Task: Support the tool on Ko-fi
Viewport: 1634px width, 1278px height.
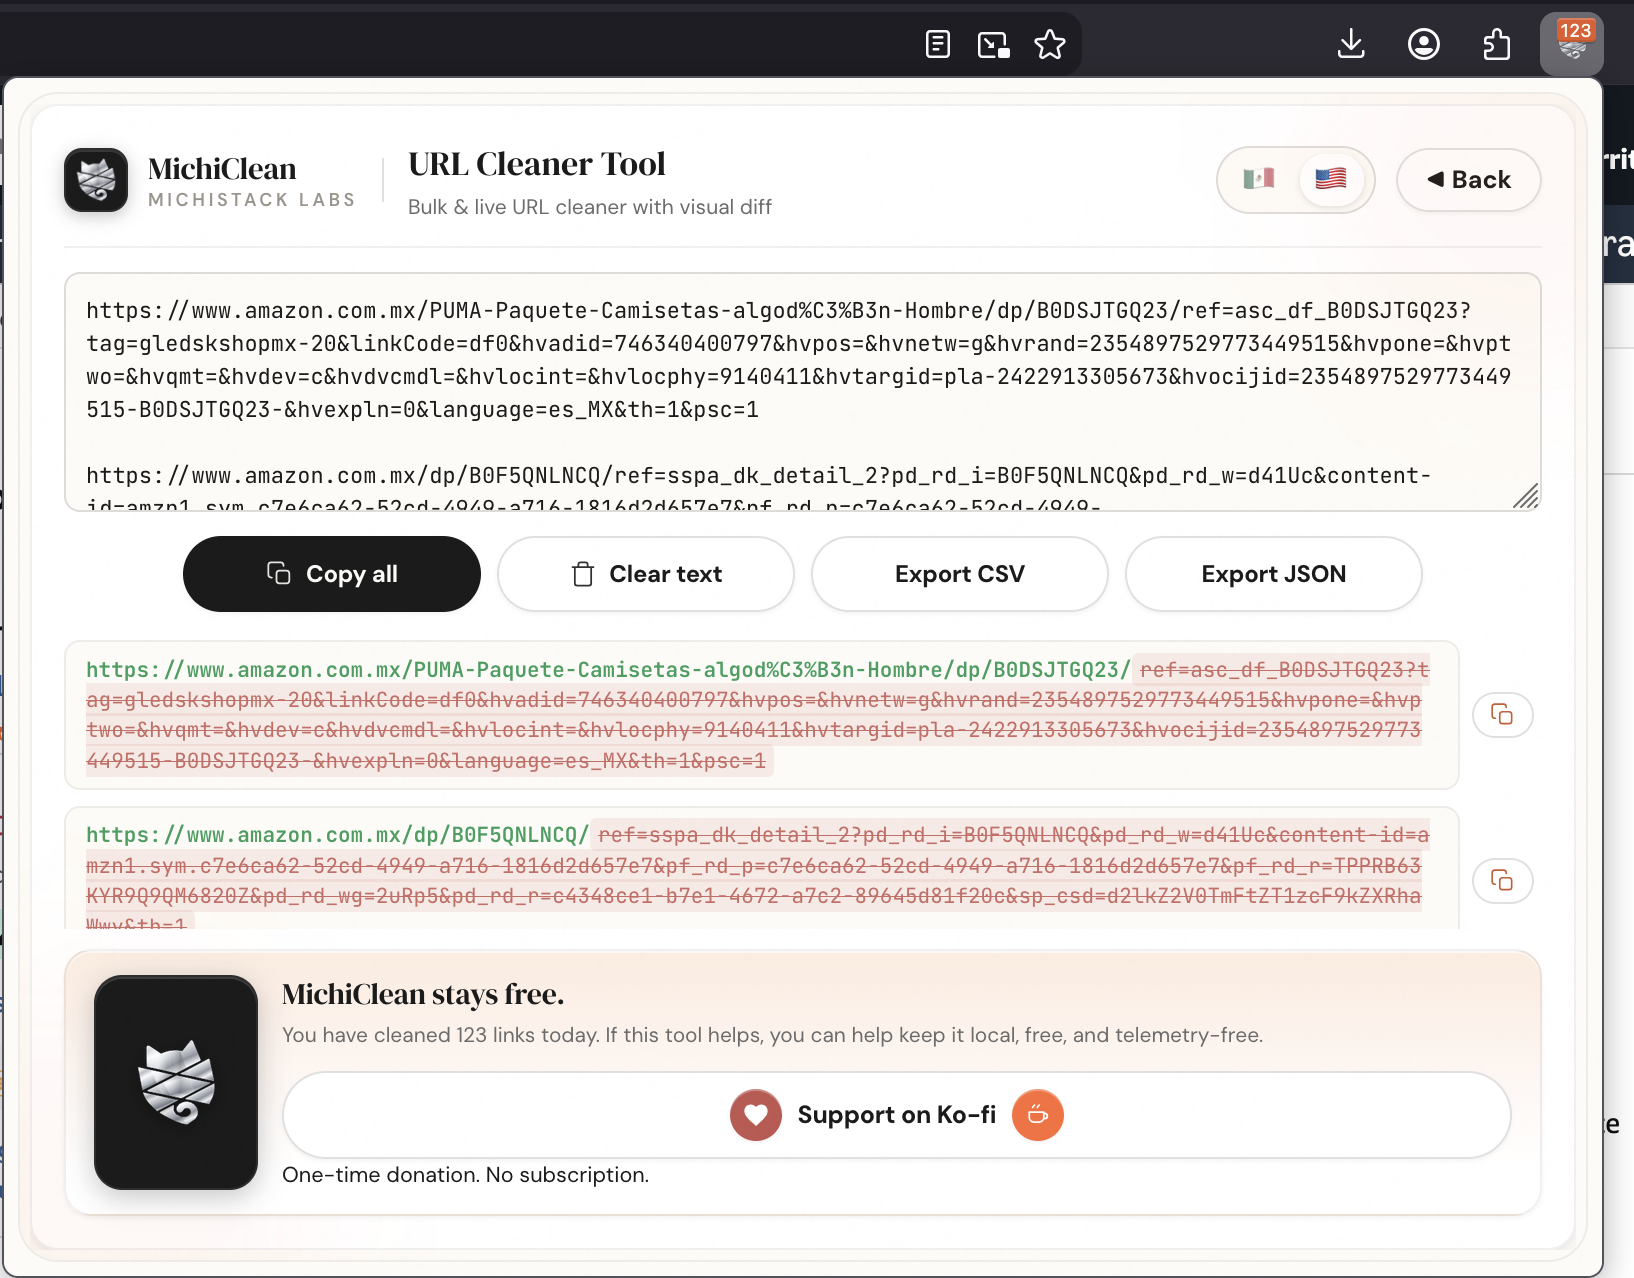Action: [x=896, y=1115]
